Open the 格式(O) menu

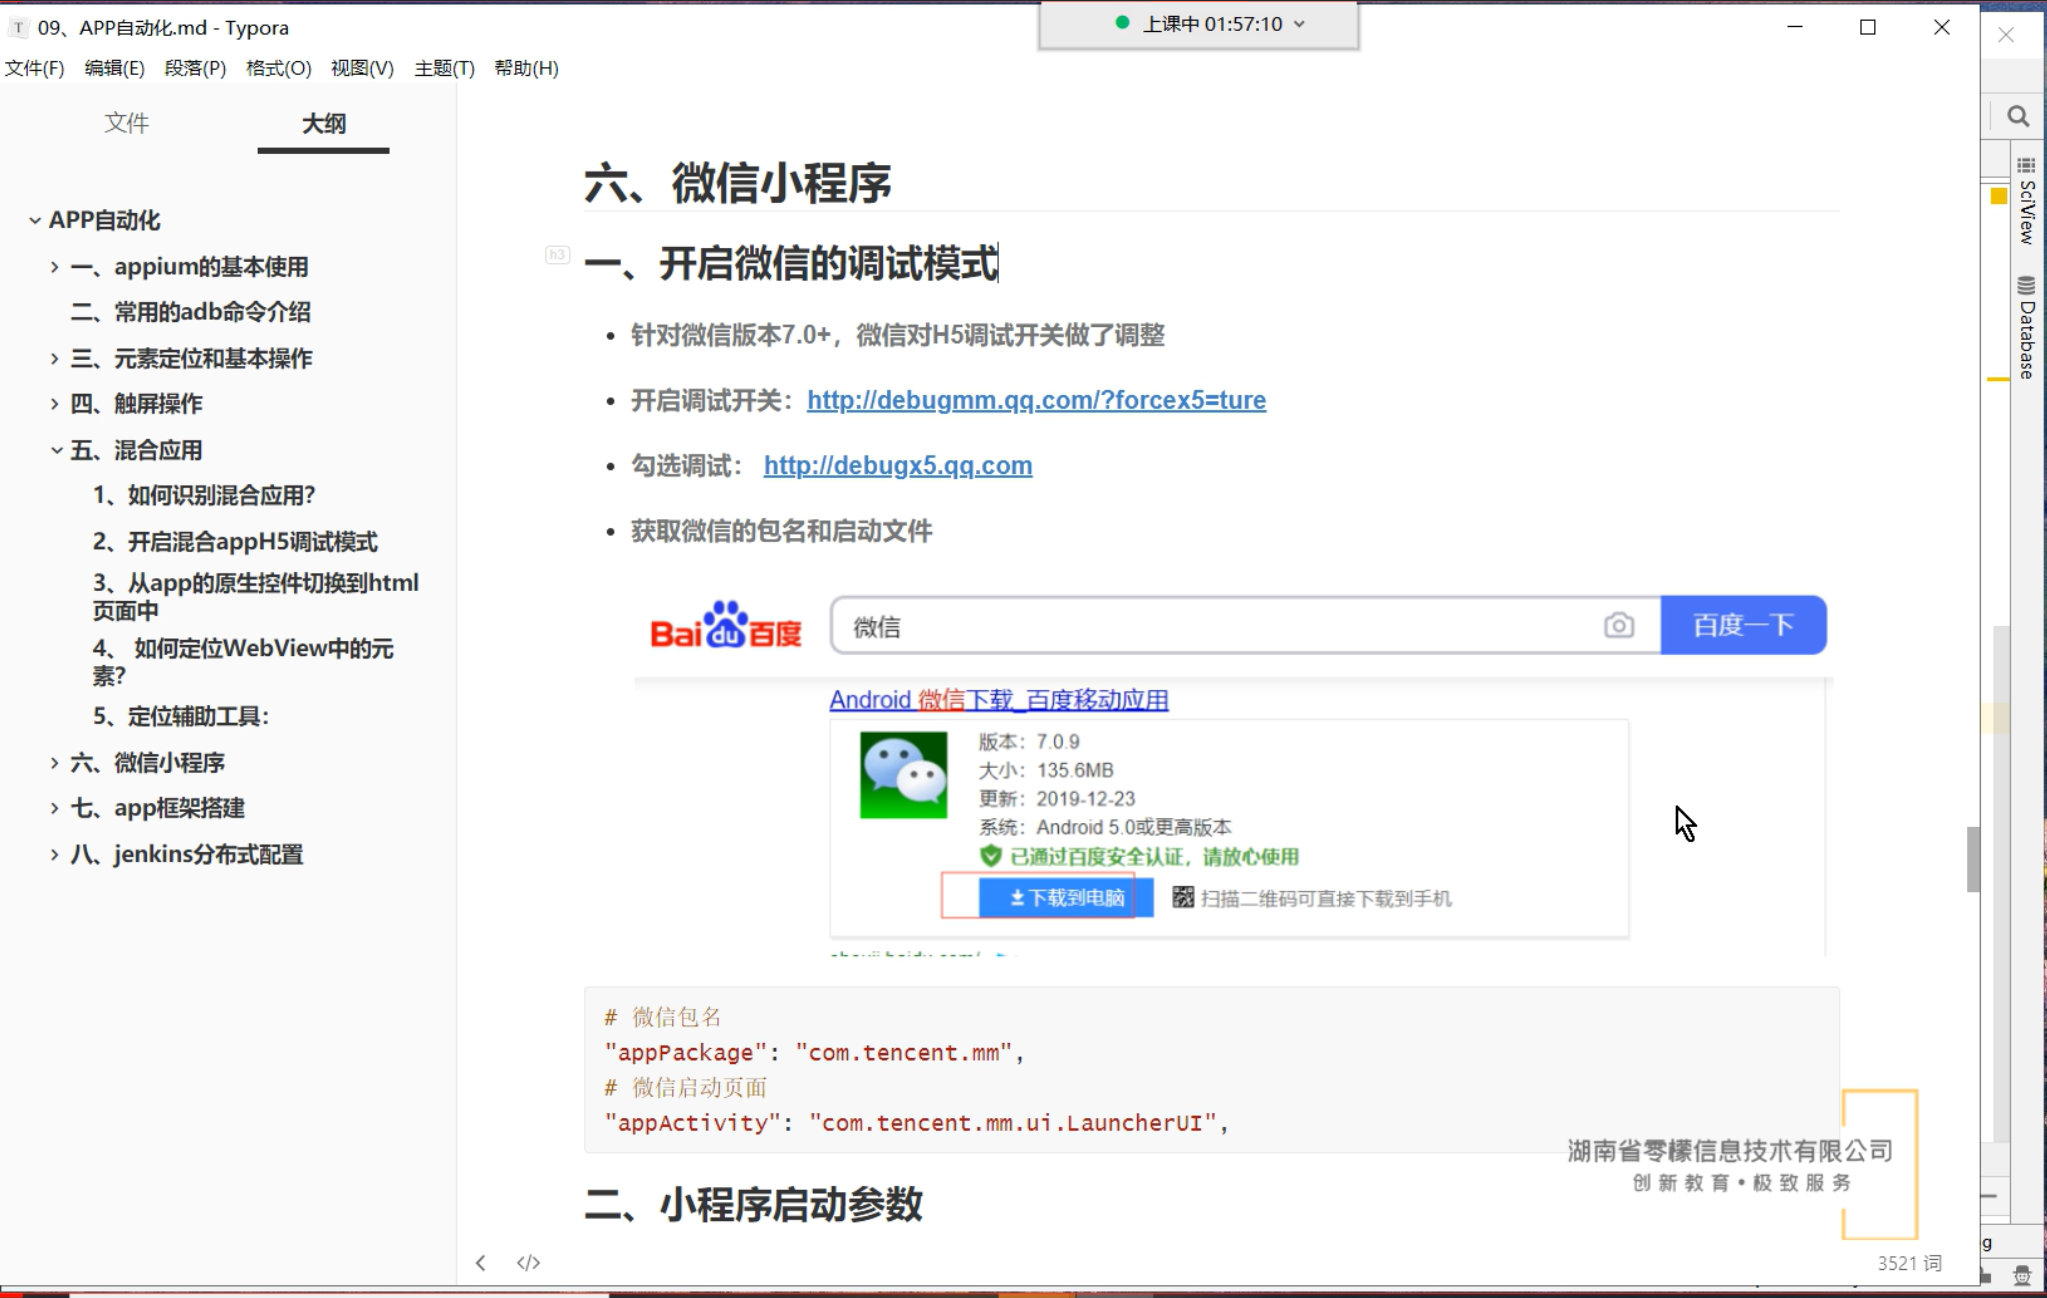(x=278, y=68)
